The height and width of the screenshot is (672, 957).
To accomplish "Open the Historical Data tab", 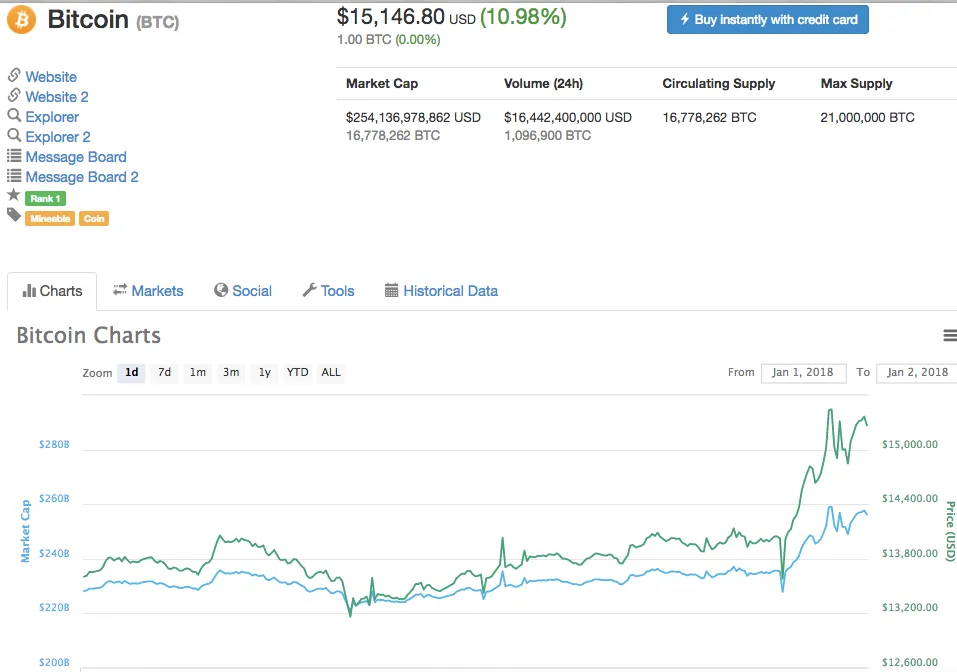I will 441,291.
